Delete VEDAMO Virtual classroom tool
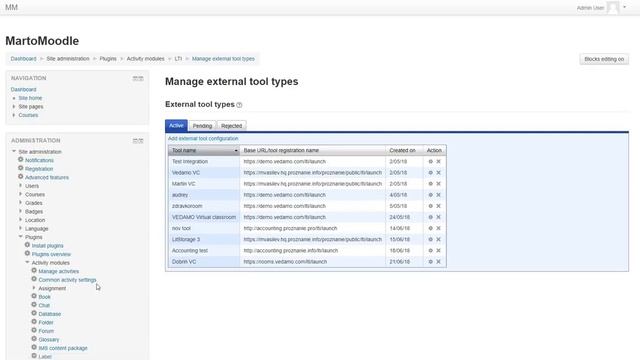The height and width of the screenshot is (360, 640). 438,217
